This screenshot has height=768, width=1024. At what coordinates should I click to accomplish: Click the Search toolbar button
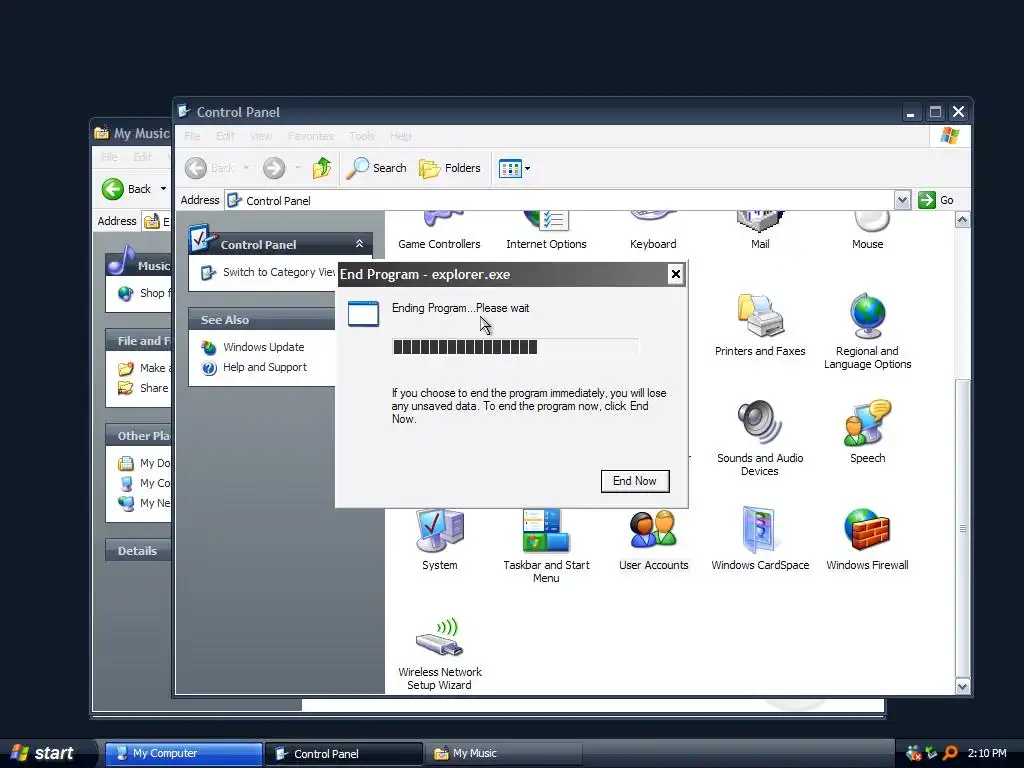pyautogui.click(x=376, y=168)
